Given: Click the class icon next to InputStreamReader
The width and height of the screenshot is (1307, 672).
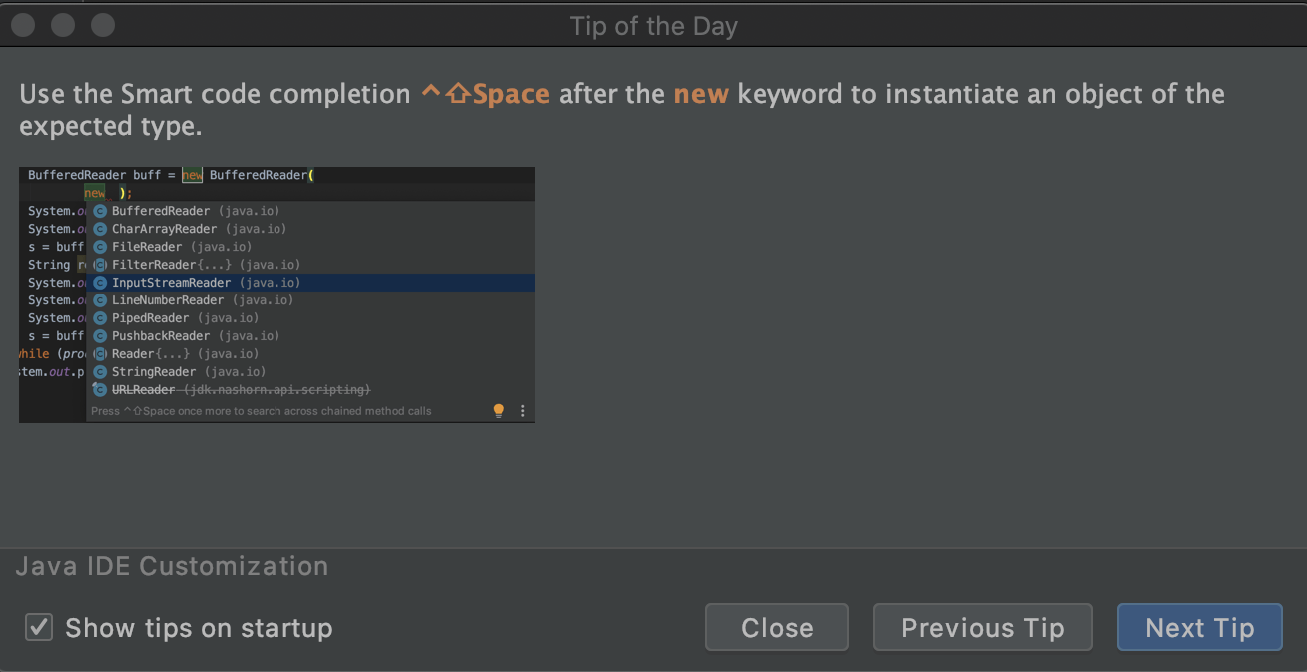Looking at the screenshot, I should [100, 283].
